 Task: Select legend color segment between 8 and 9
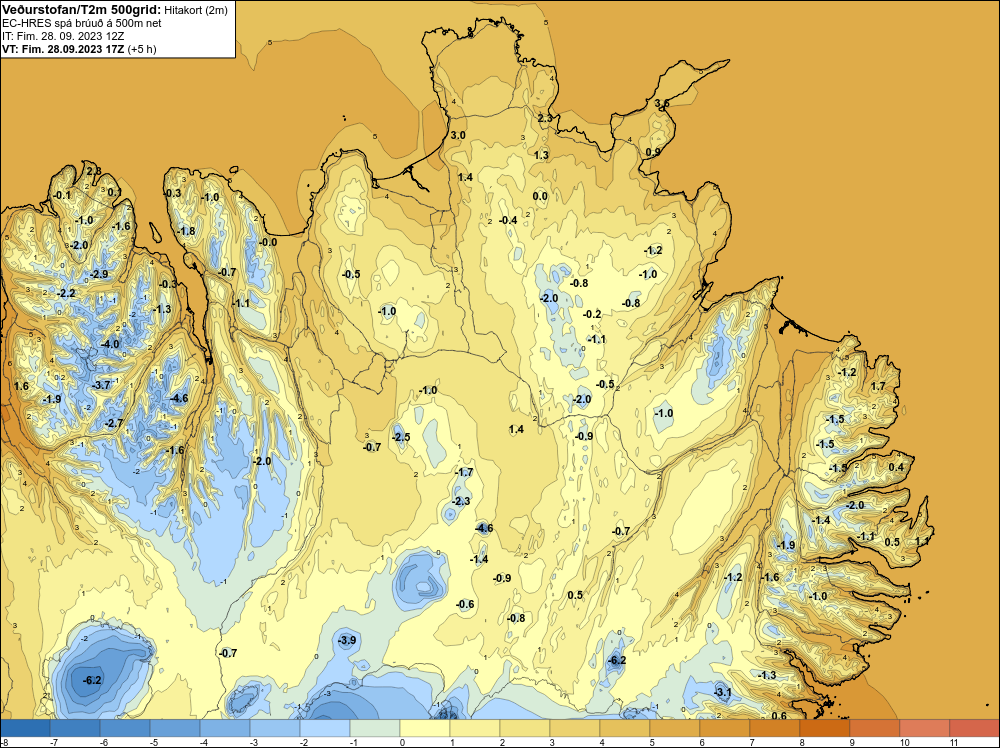[x=825, y=728]
